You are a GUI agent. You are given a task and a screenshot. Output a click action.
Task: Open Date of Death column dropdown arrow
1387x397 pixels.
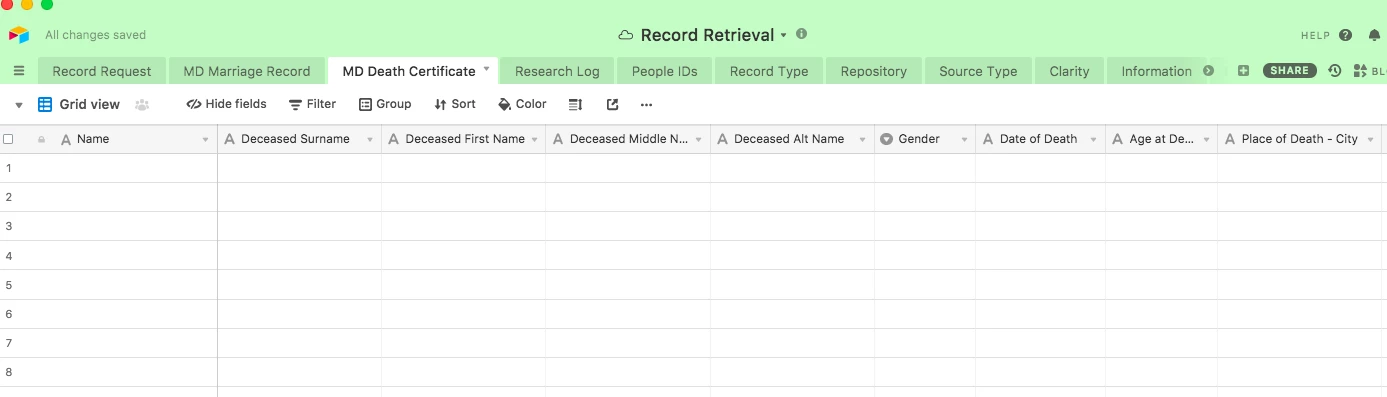(1094, 140)
